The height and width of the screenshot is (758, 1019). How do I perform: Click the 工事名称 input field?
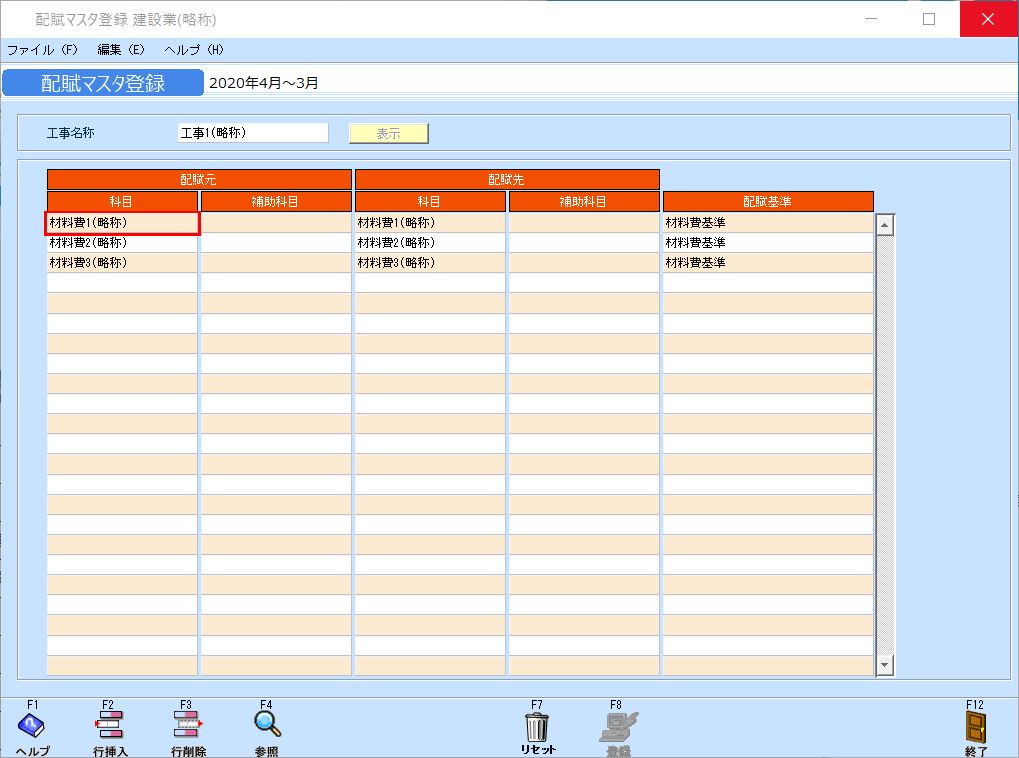[x=252, y=133]
